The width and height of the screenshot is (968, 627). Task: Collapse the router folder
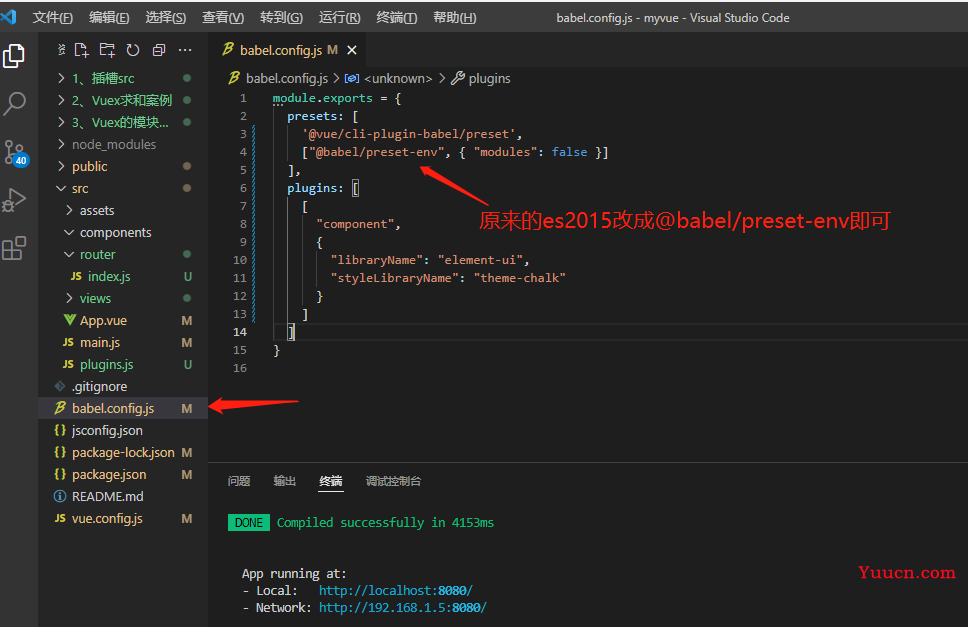pyautogui.click(x=123, y=254)
